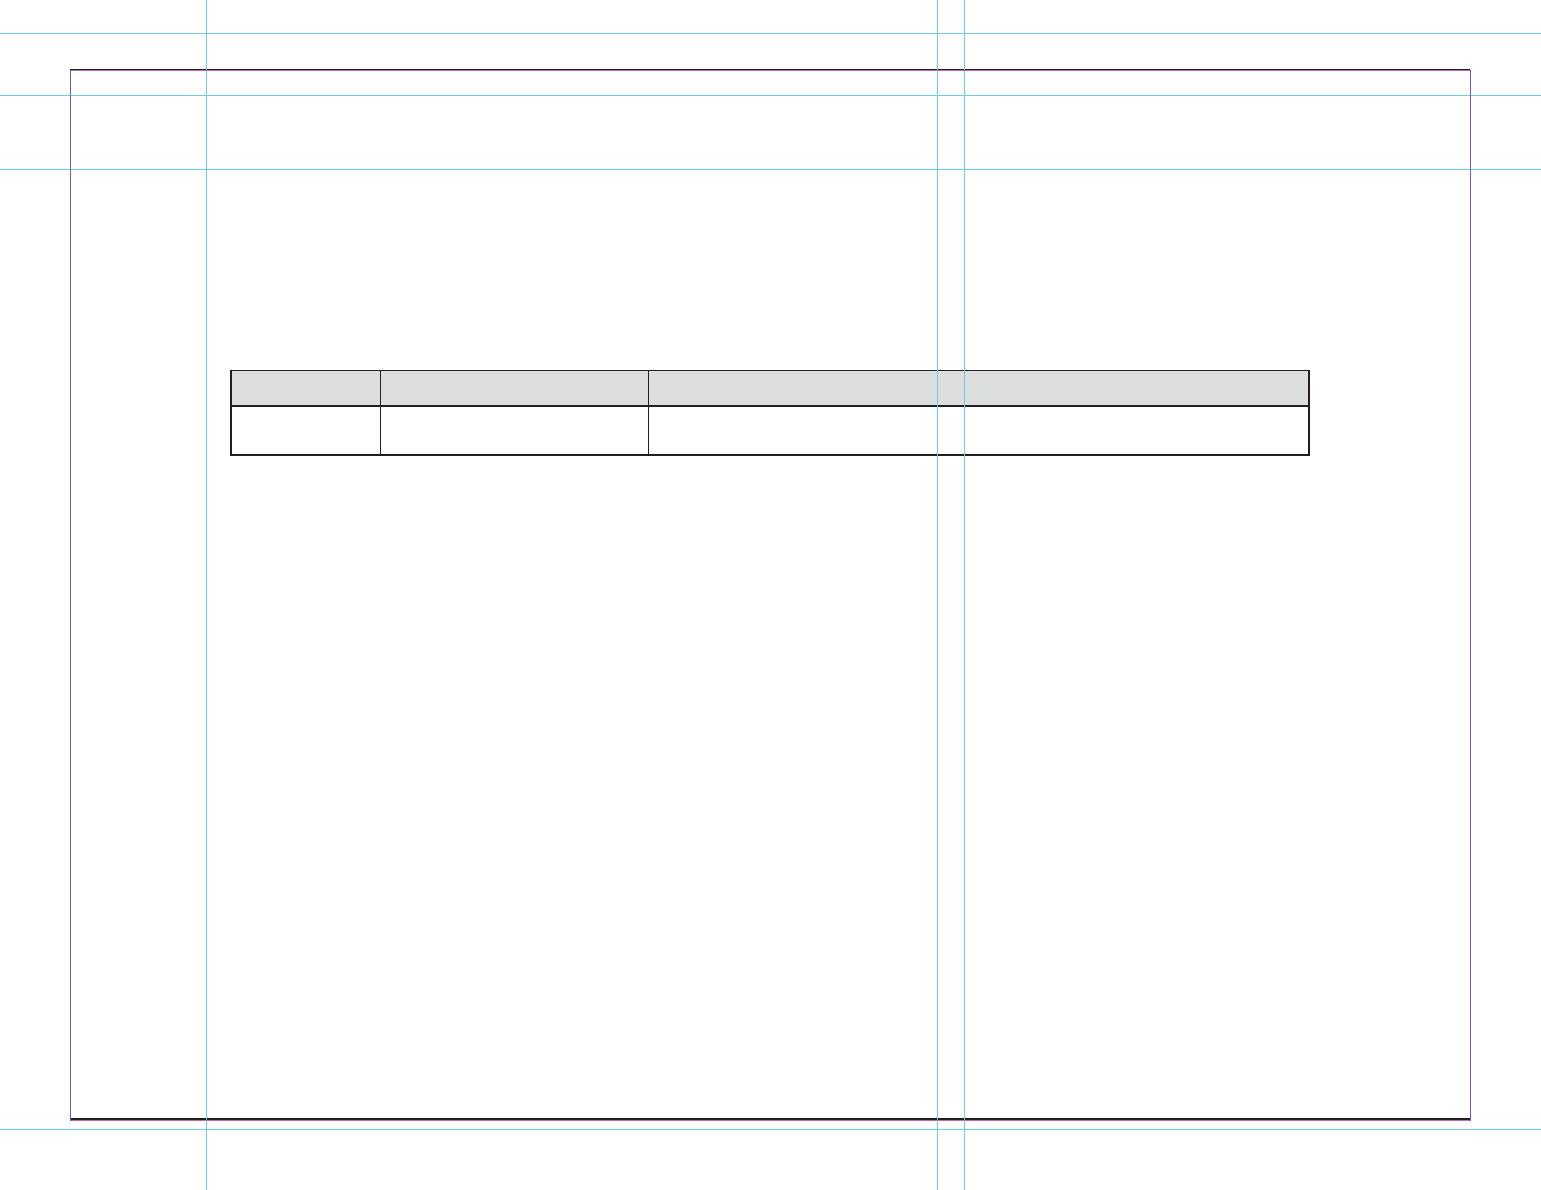Click the dark bottom edge of the page

pyautogui.click(x=770, y=1118)
